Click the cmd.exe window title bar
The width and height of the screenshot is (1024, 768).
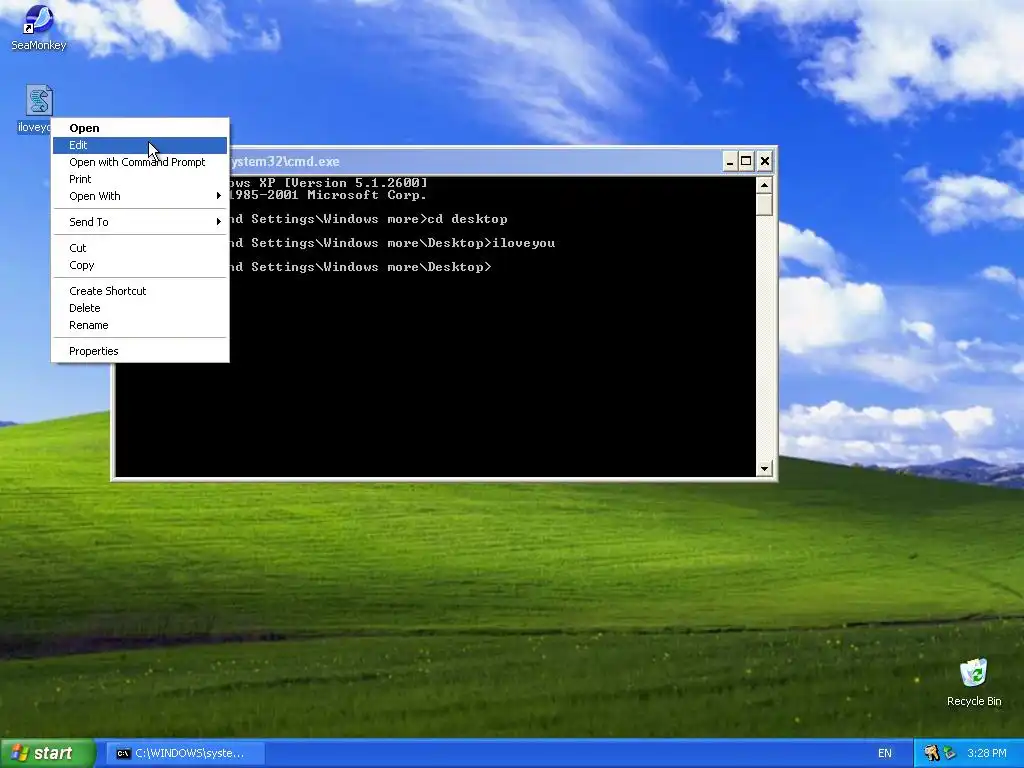[x=473, y=161]
